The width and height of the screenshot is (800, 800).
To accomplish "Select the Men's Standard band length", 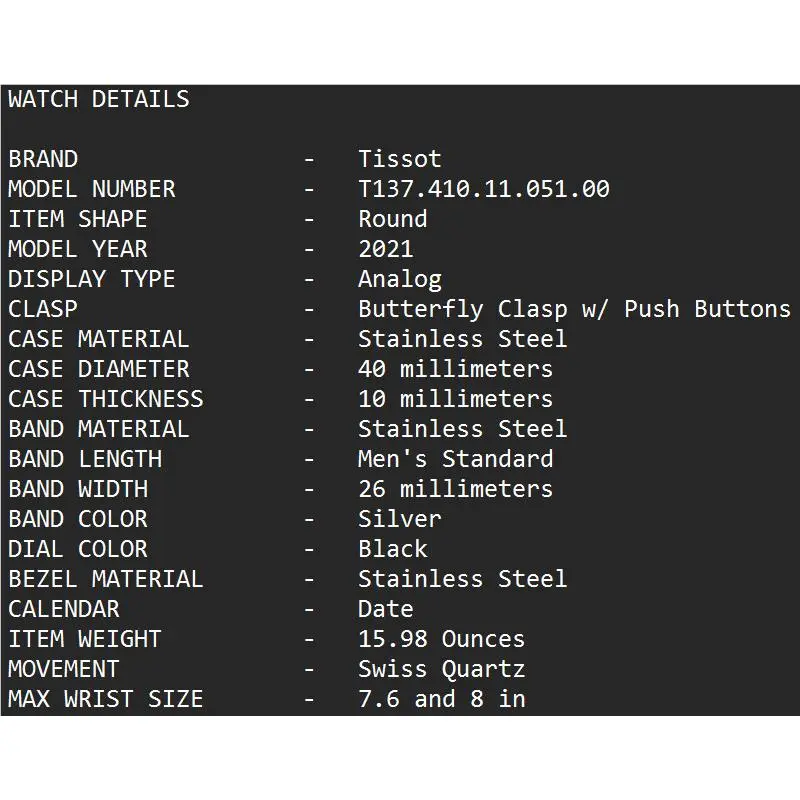I will (x=455, y=459).
